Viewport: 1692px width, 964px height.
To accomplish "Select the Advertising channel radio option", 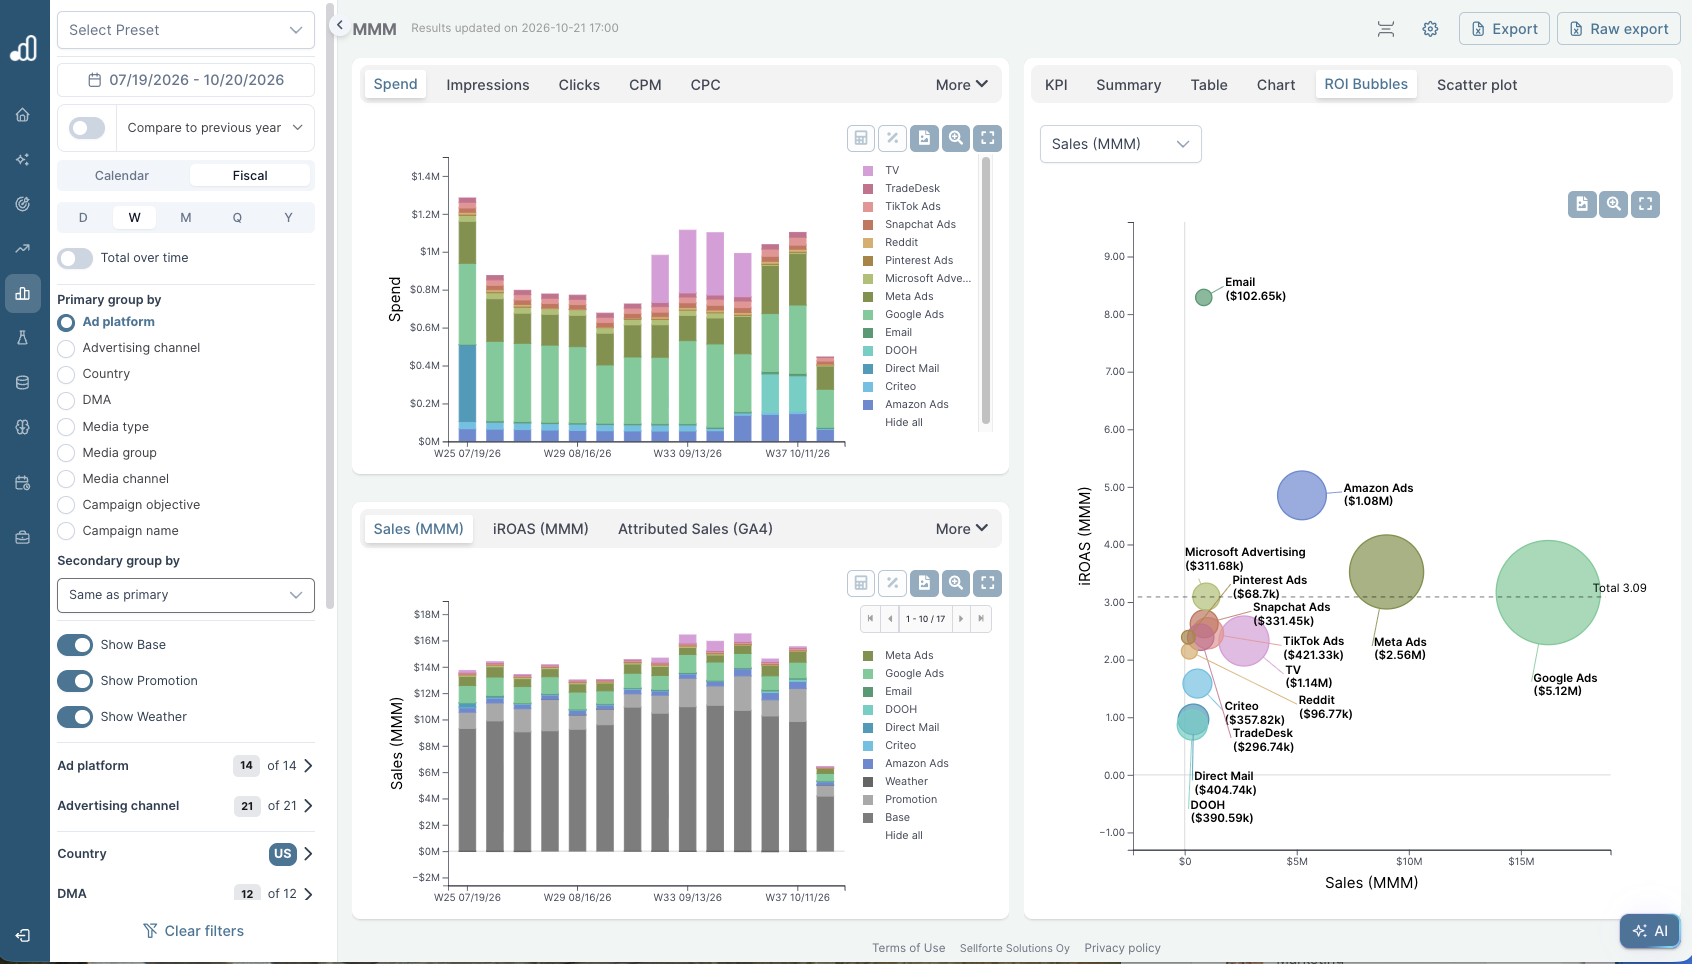I will point(66,348).
